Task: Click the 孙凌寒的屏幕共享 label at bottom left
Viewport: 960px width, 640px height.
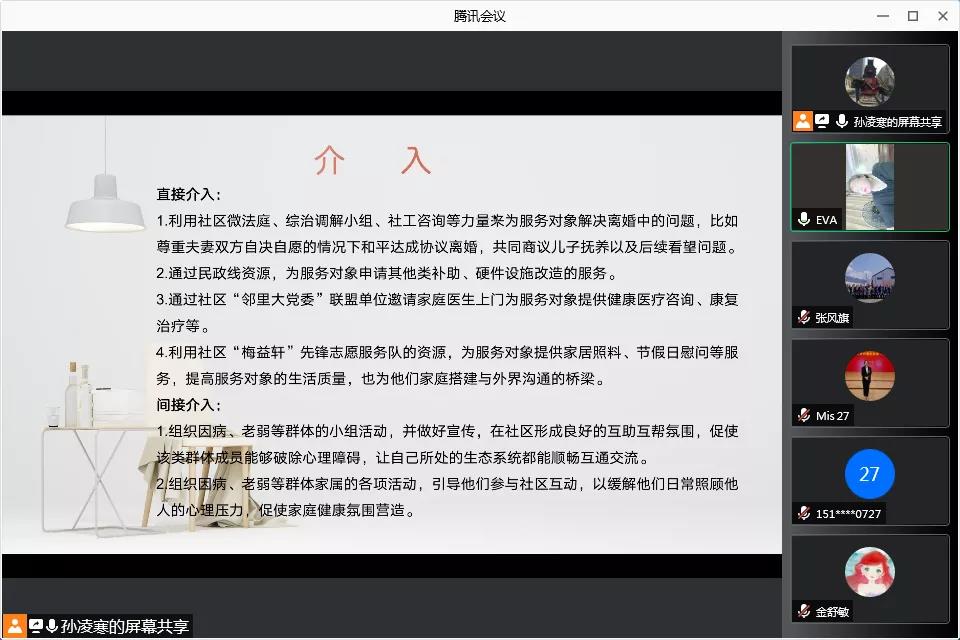Action: coord(124,627)
